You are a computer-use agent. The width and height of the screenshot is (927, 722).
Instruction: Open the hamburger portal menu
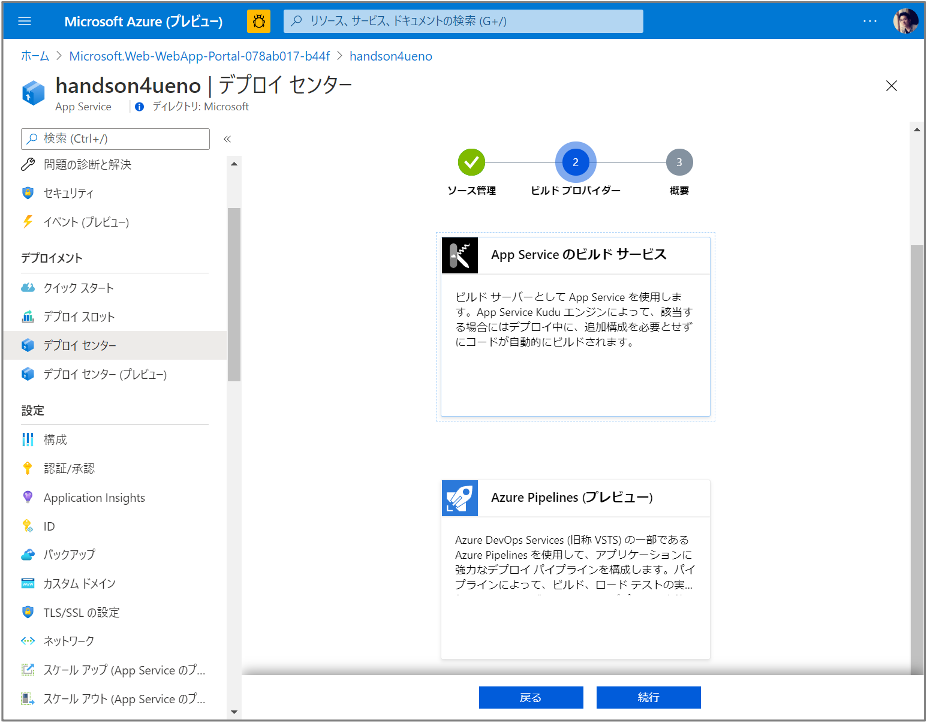click(x=25, y=21)
